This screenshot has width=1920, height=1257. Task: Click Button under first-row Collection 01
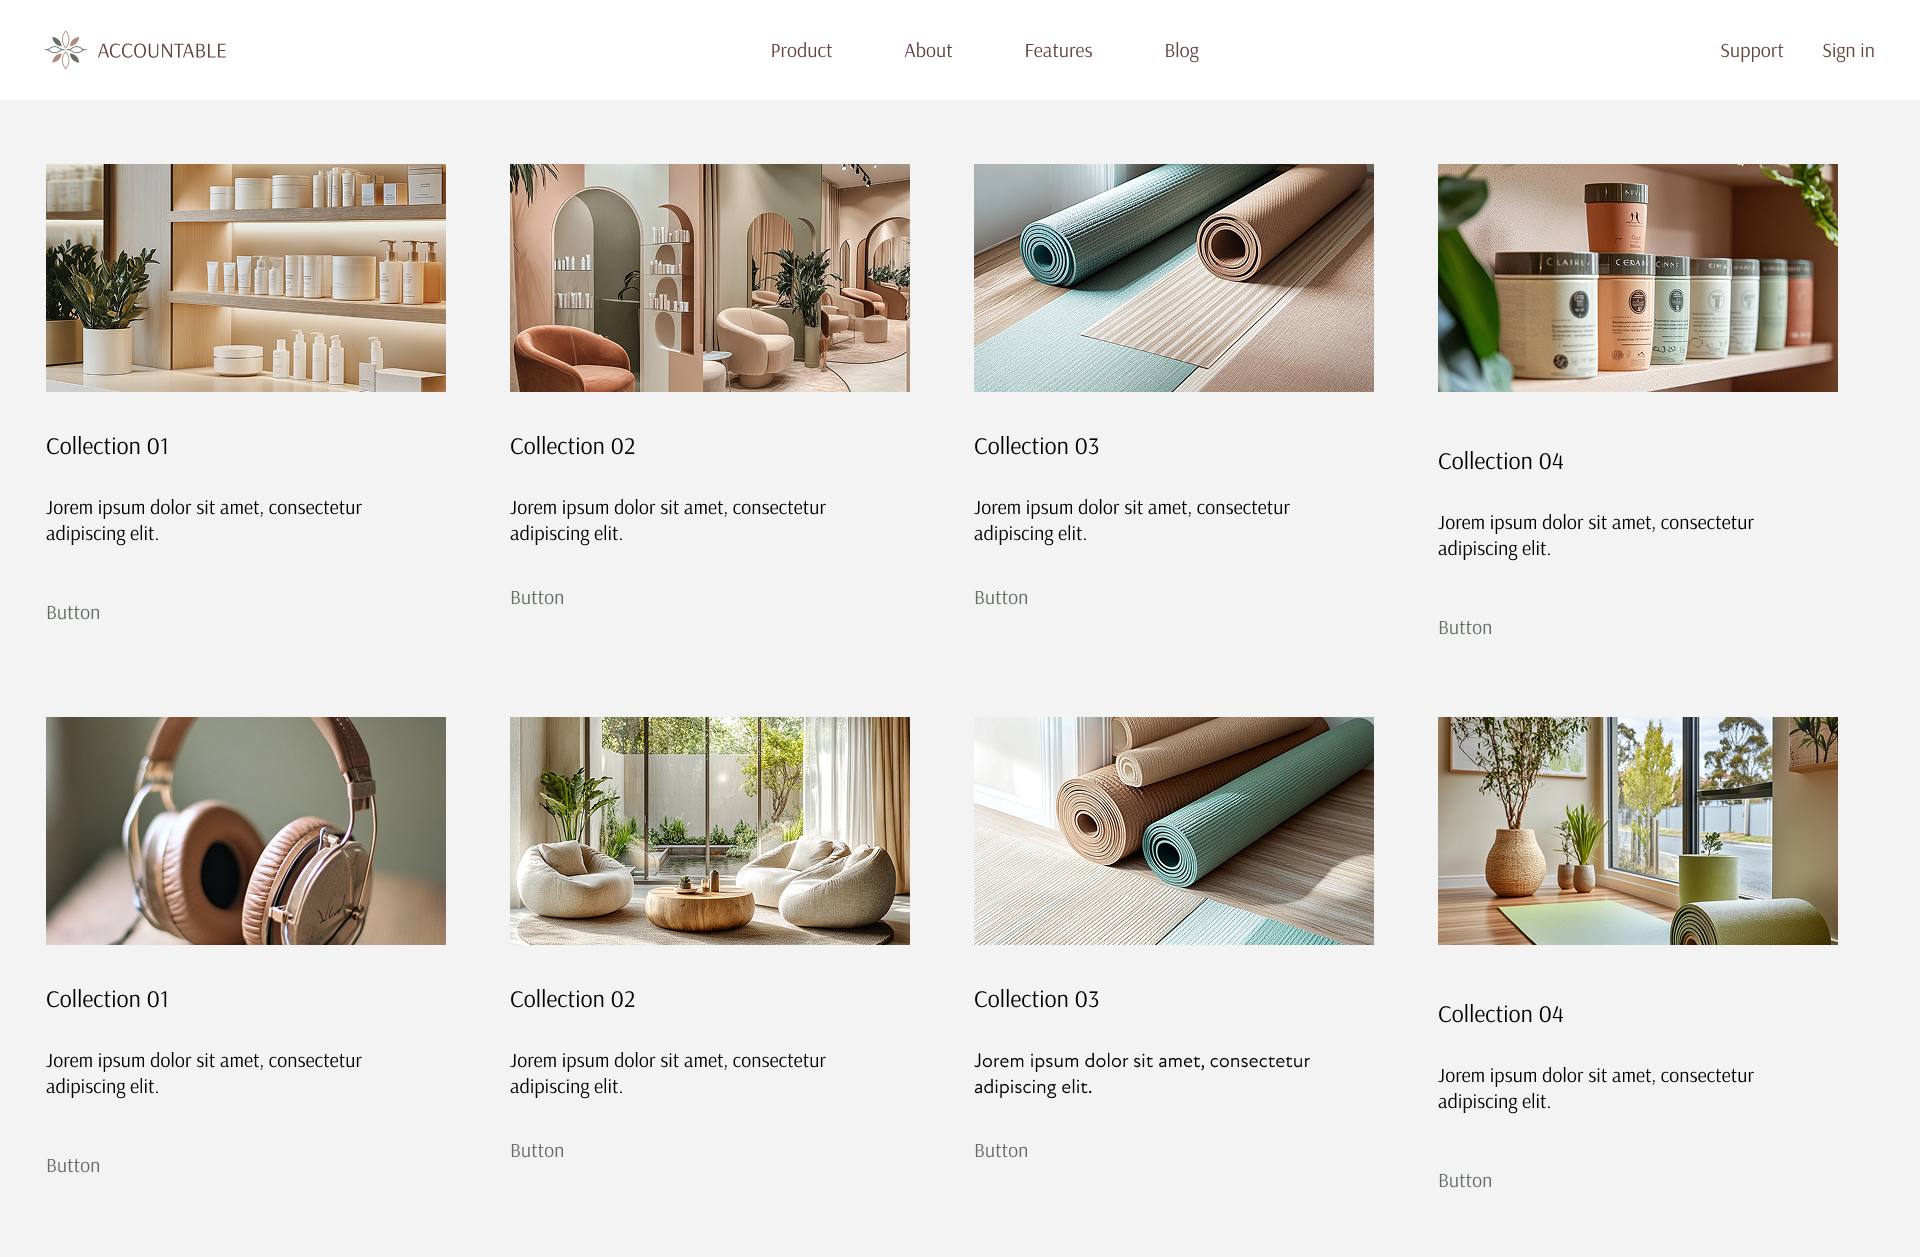tap(73, 613)
